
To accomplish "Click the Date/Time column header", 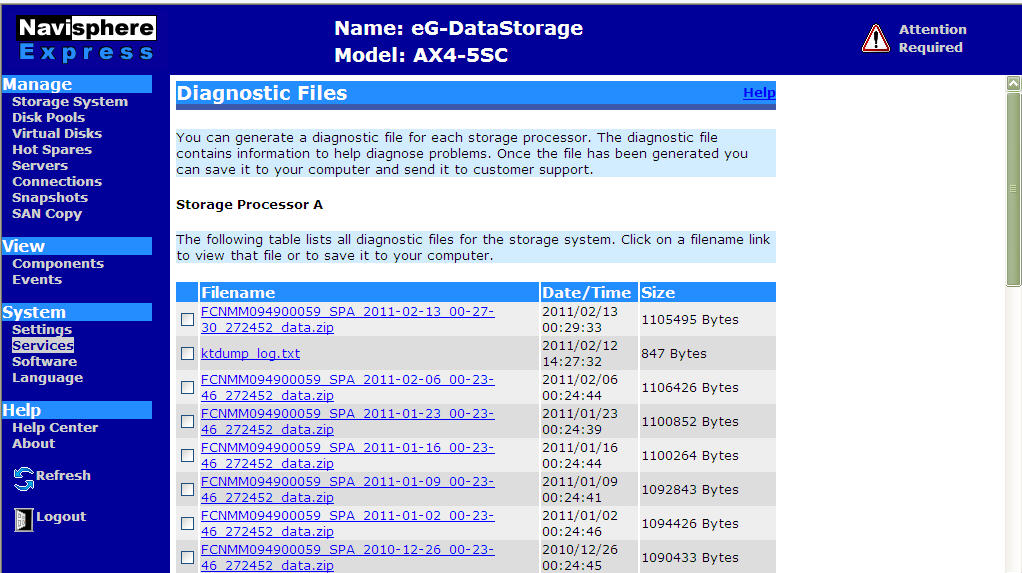I will click(x=589, y=292).
